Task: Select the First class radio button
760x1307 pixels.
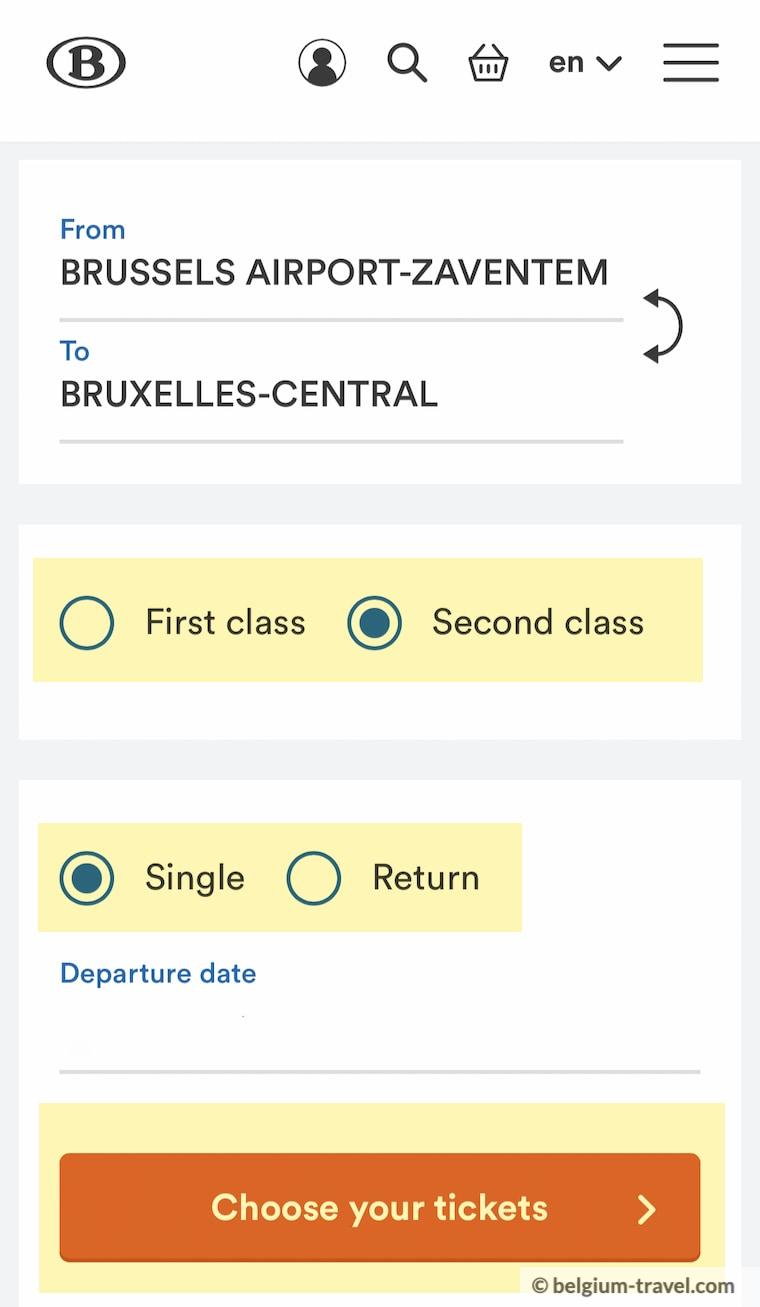Action: click(x=87, y=621)
